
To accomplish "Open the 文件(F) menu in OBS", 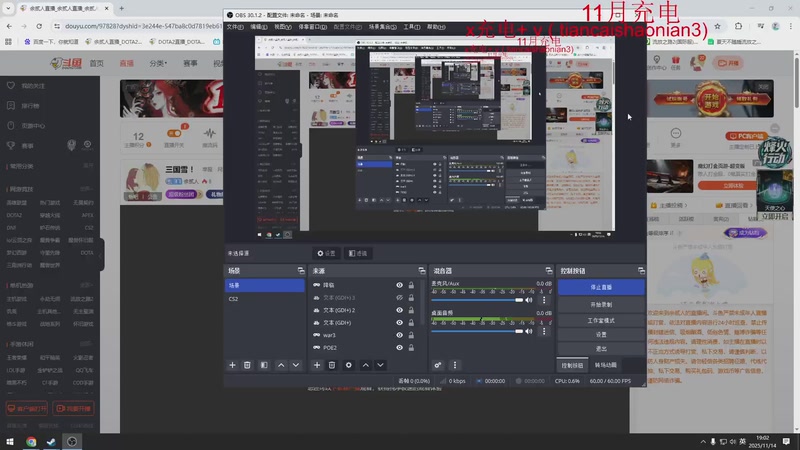I will (x=235, y=27).
